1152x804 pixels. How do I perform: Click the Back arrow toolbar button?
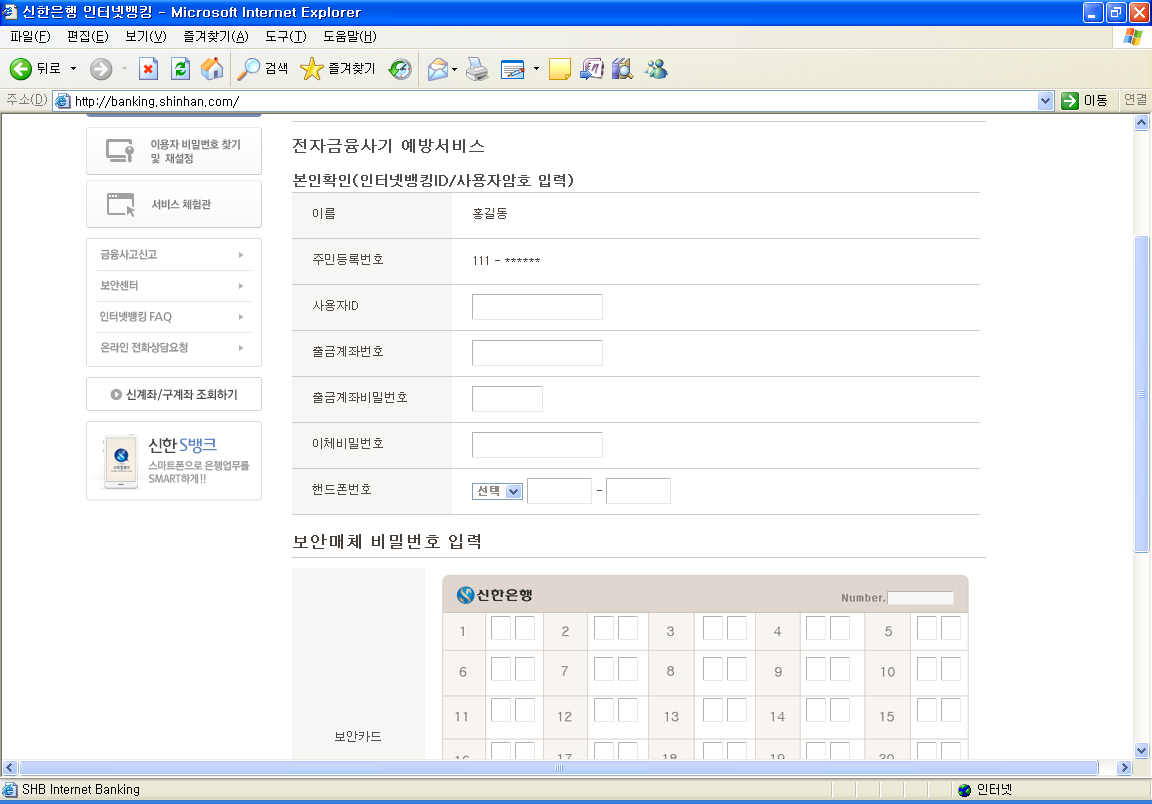click(21, 69)
